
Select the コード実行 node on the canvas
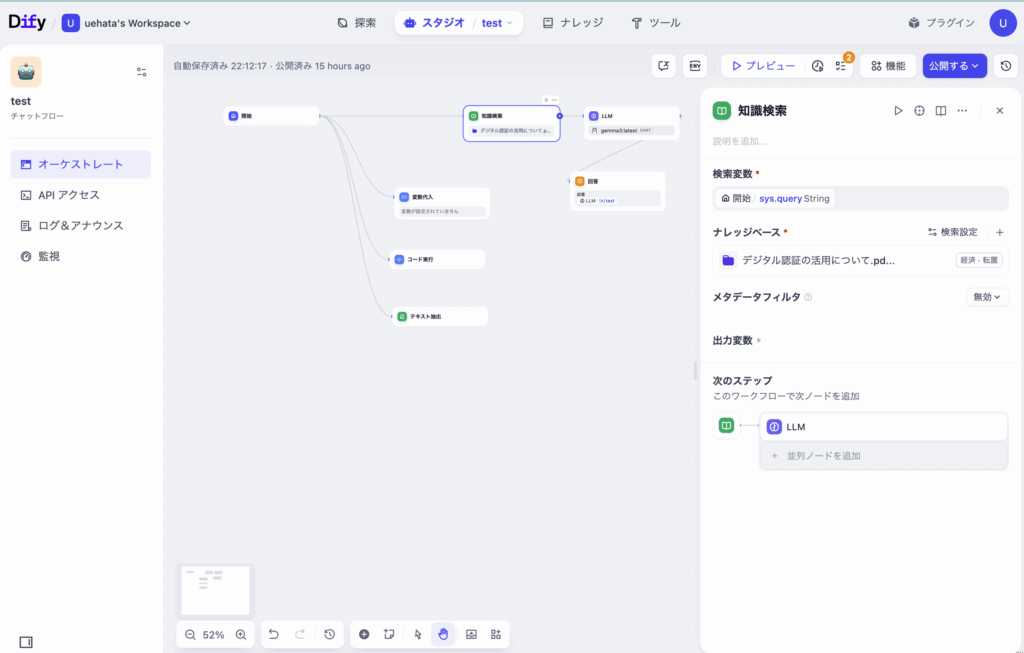(437, 259)
